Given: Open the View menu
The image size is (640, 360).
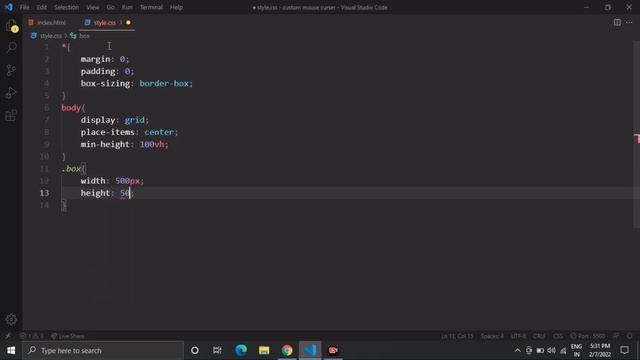Looking at the screenshot, I should [93, 7].
